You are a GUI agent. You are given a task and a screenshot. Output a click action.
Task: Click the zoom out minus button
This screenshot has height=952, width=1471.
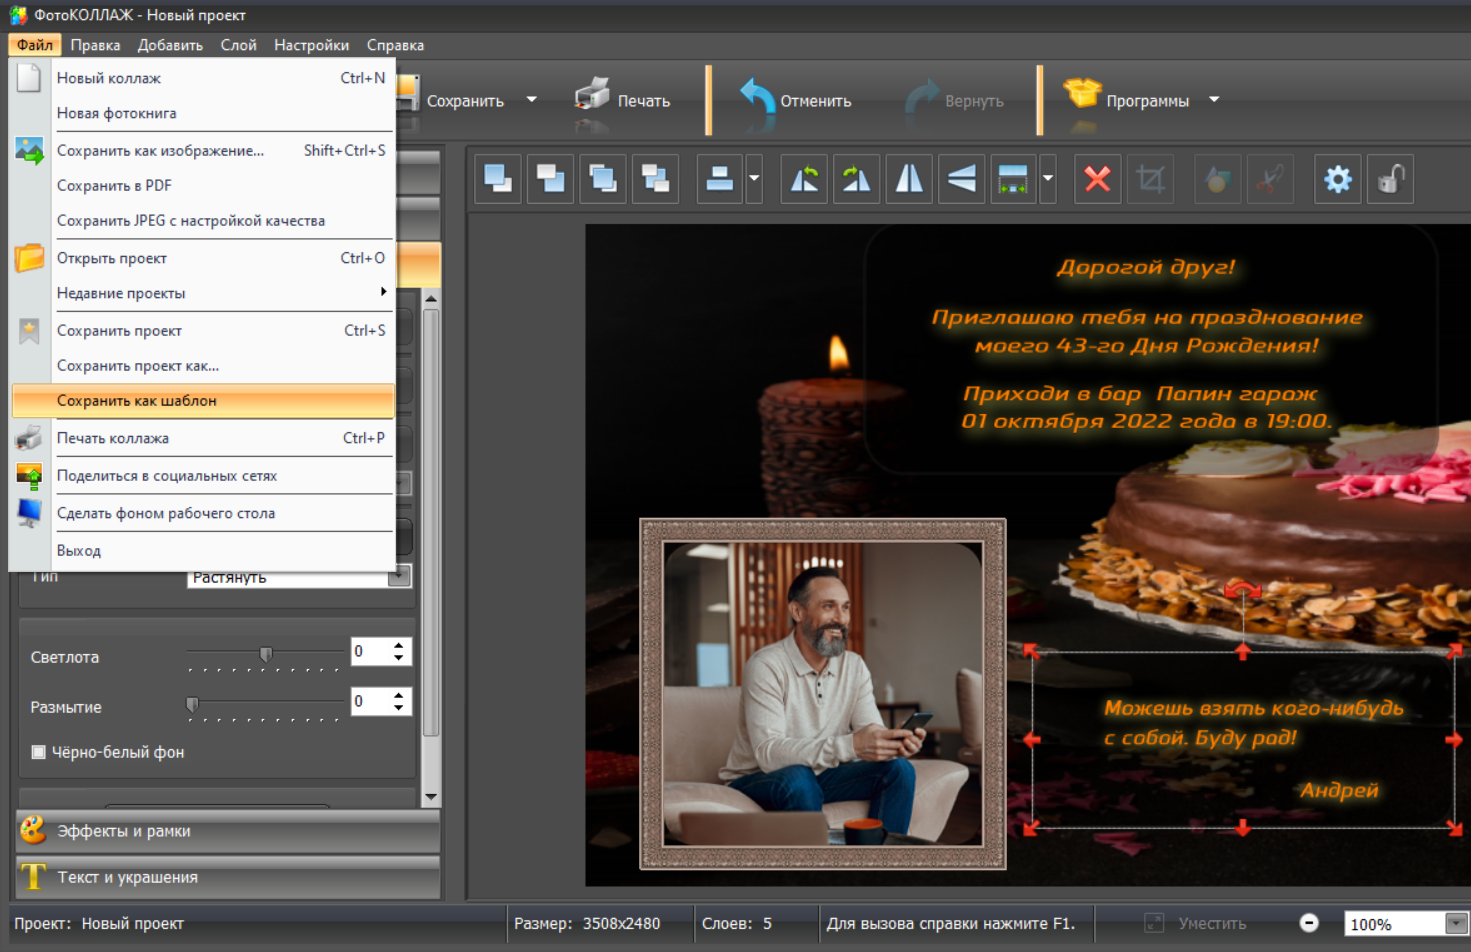[x=1308, y=923]
